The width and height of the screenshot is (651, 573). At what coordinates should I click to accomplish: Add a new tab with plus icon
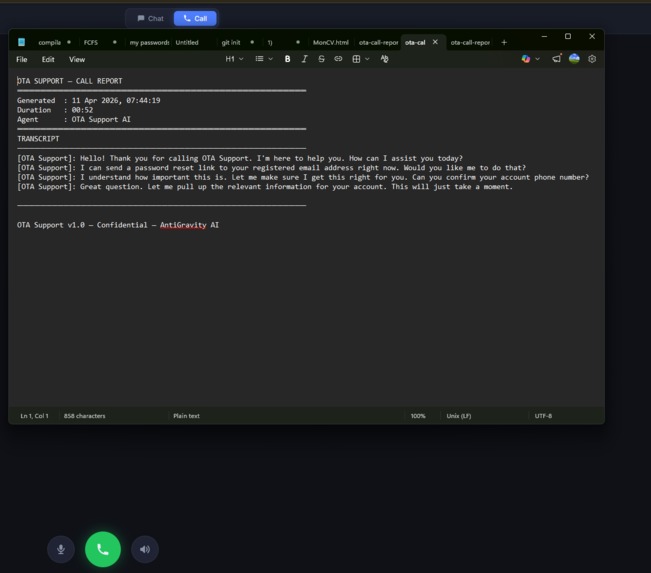click(x=504, y=42)
